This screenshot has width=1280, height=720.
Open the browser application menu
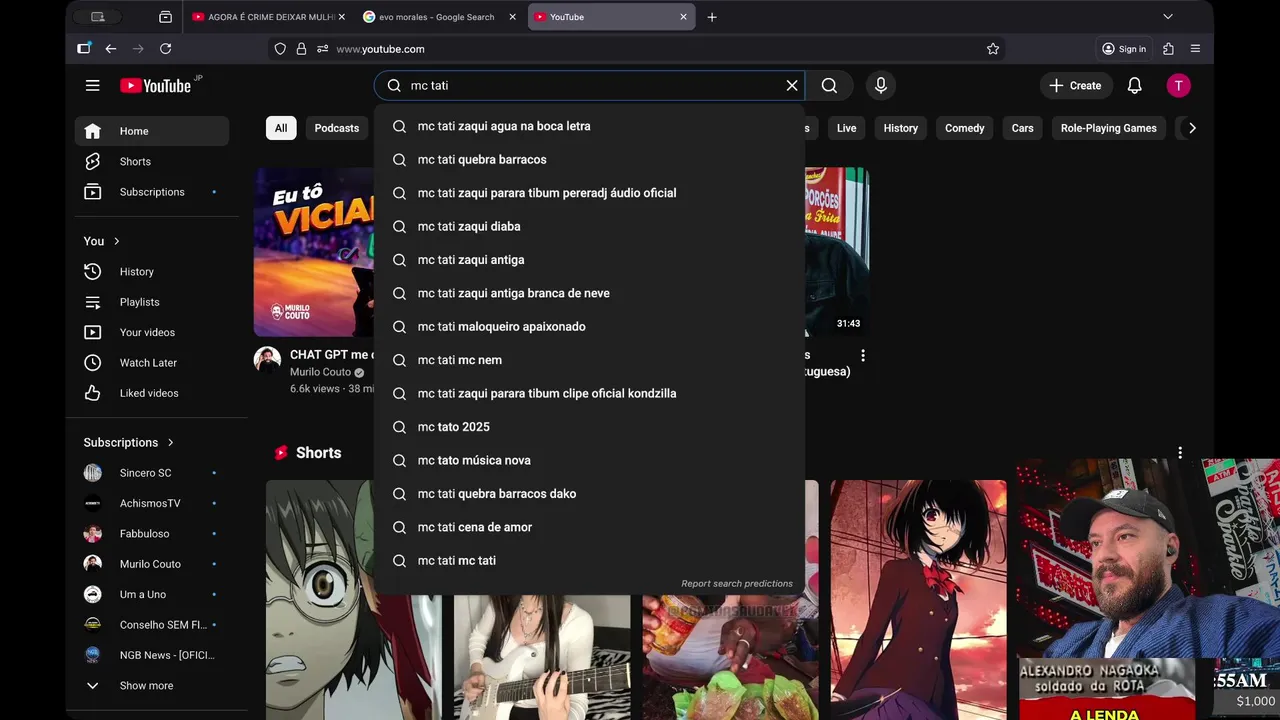(x=1195, y=48)
